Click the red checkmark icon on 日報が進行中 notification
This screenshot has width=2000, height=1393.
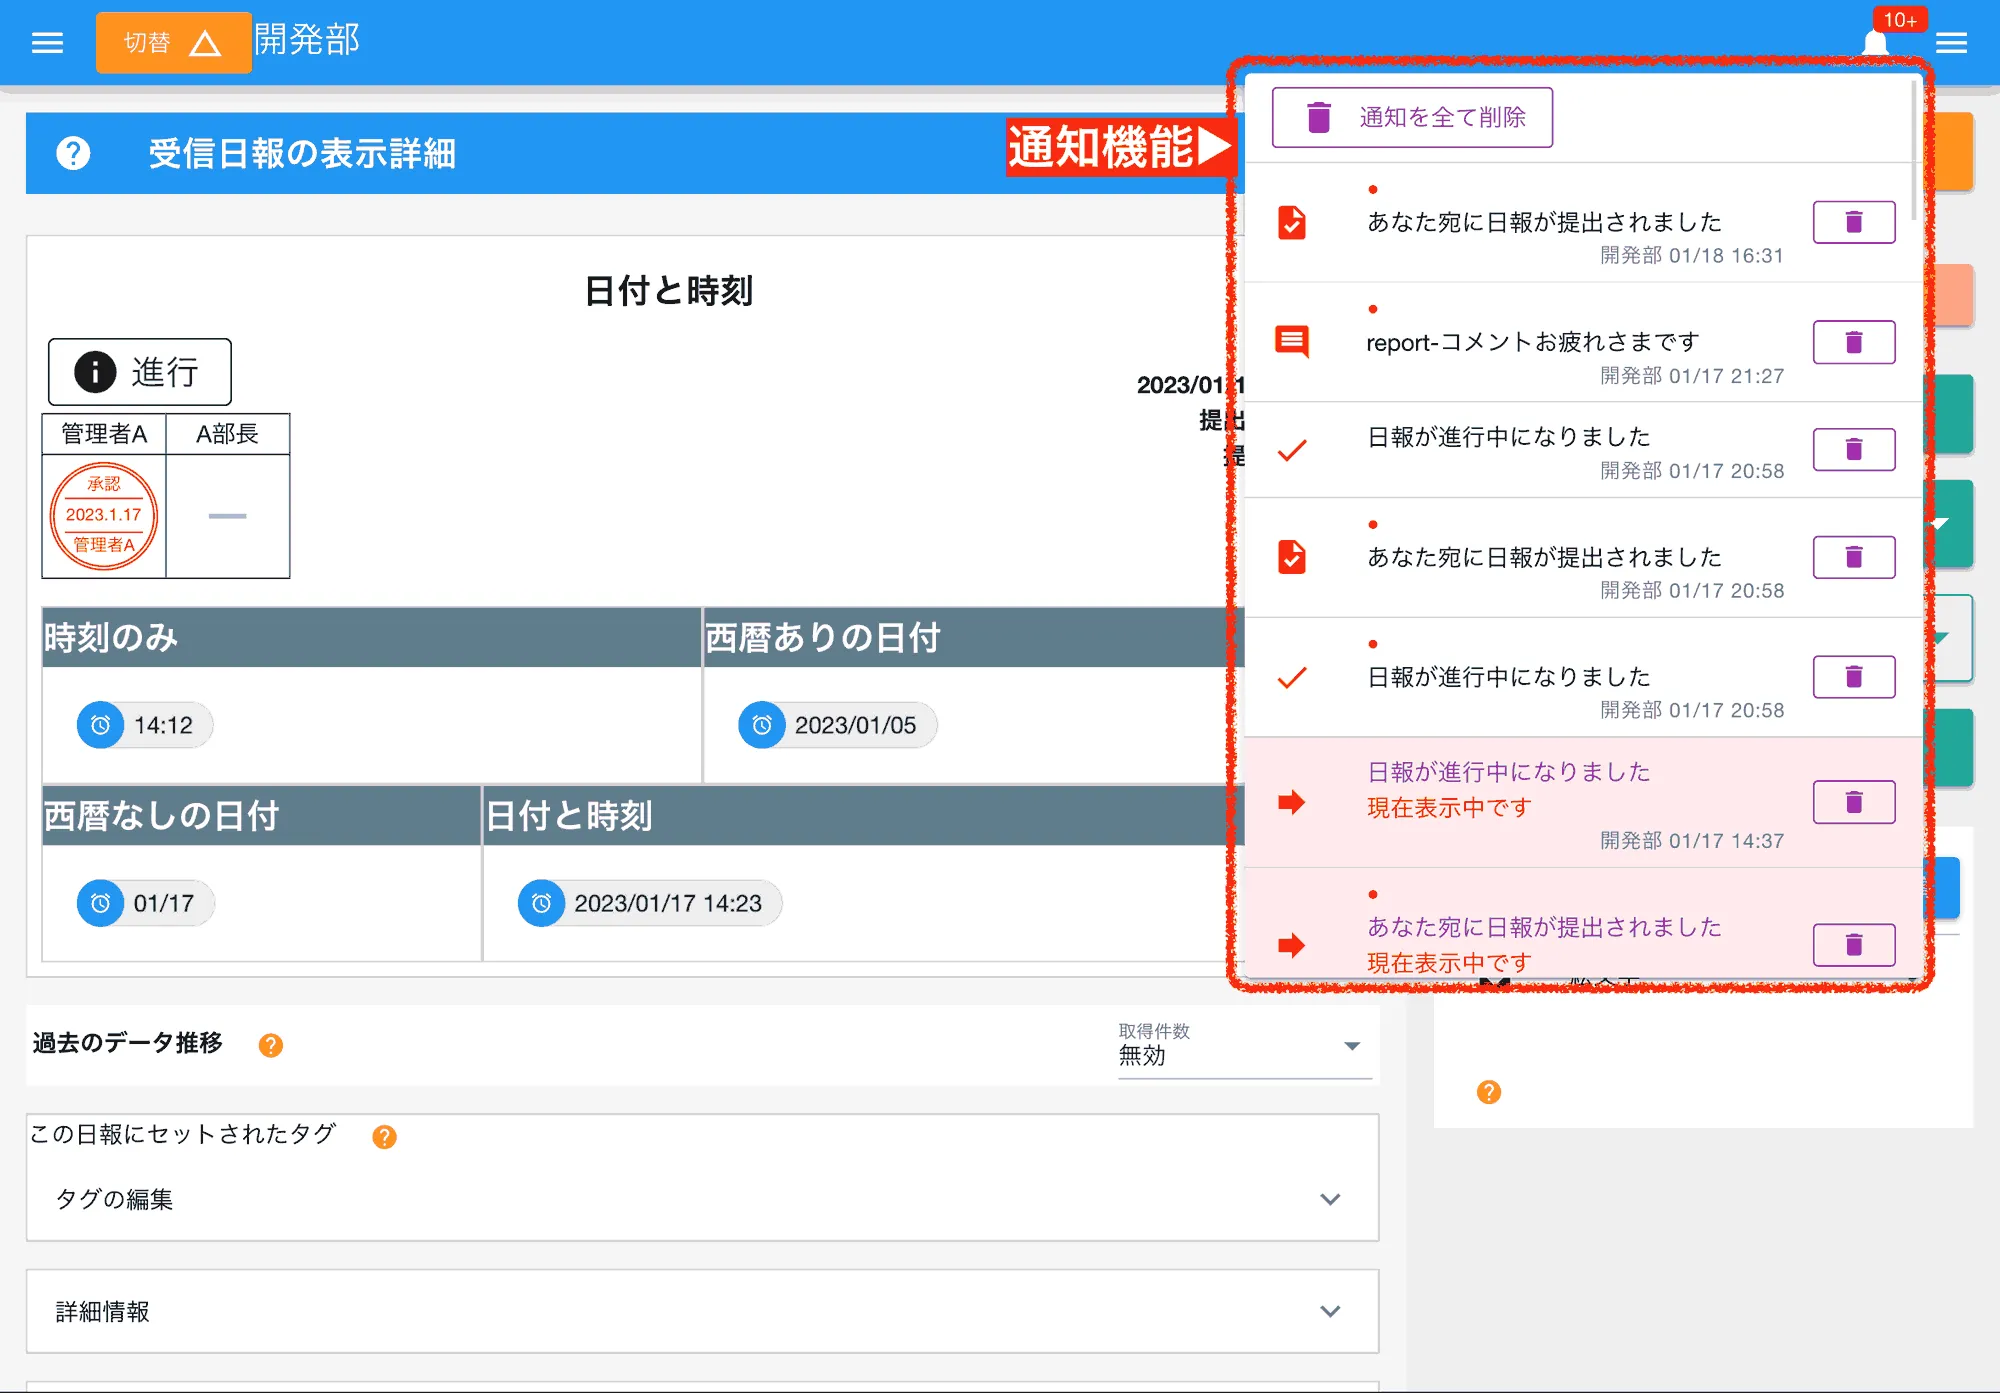[x=1291, y=450]
